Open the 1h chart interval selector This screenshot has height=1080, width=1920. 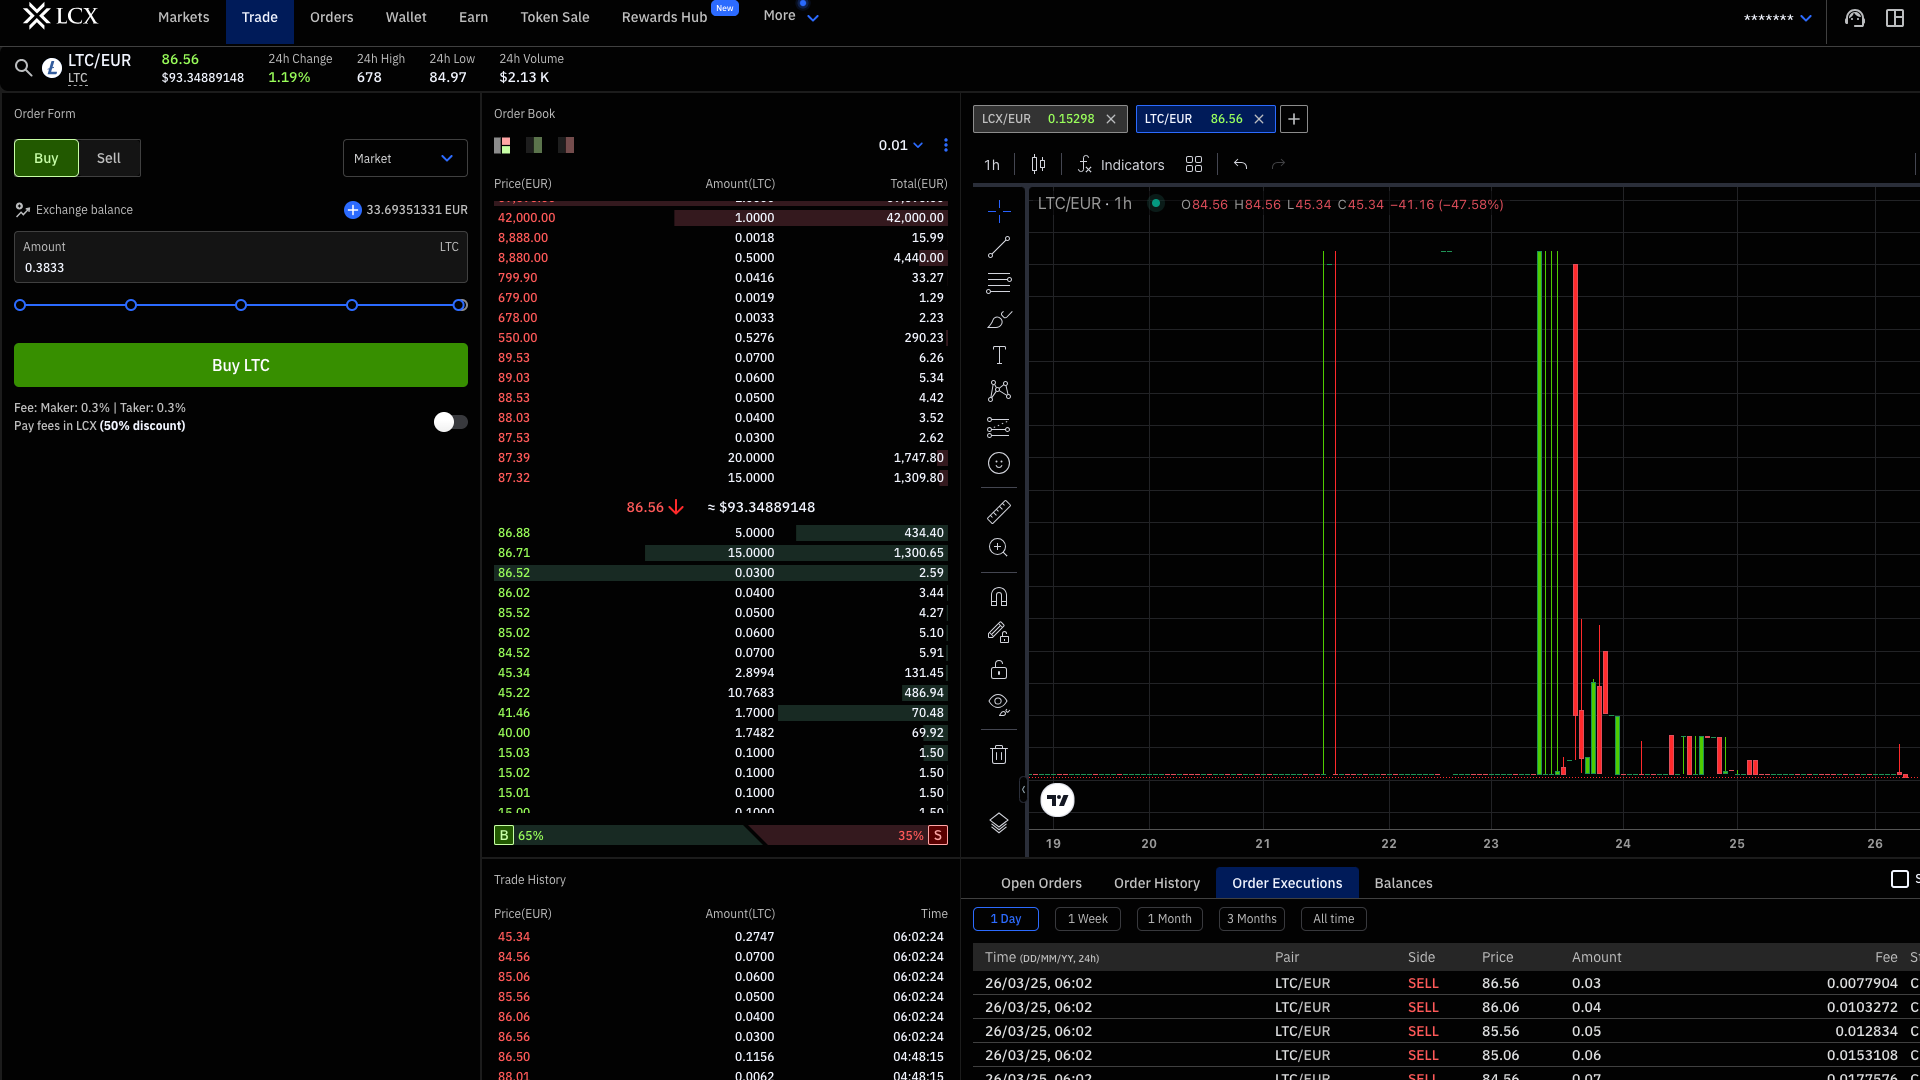[x=992, y=165]
